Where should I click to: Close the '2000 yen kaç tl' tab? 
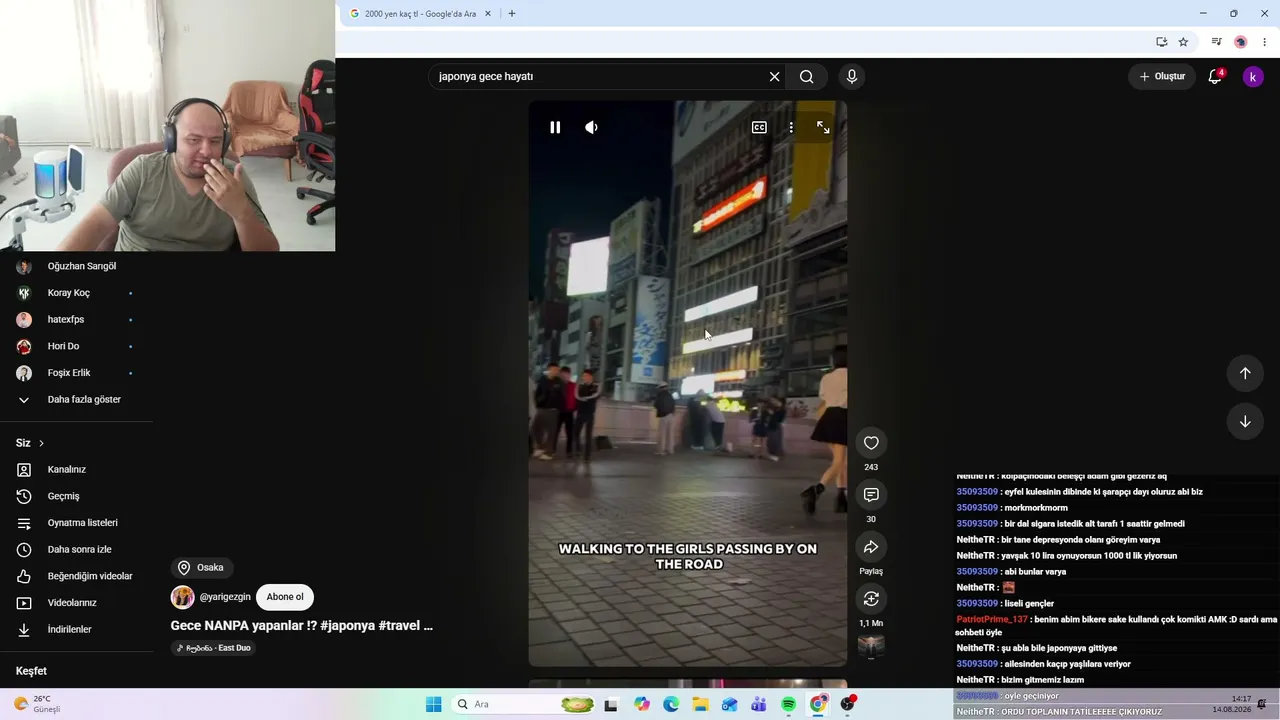[487, 14]
